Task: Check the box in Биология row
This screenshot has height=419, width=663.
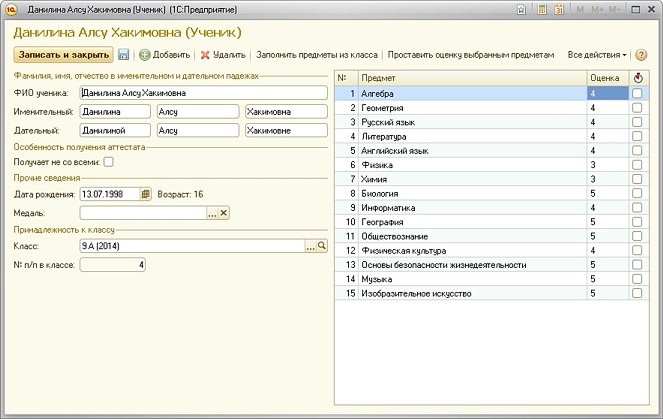Action: click(x=637, y=193)
